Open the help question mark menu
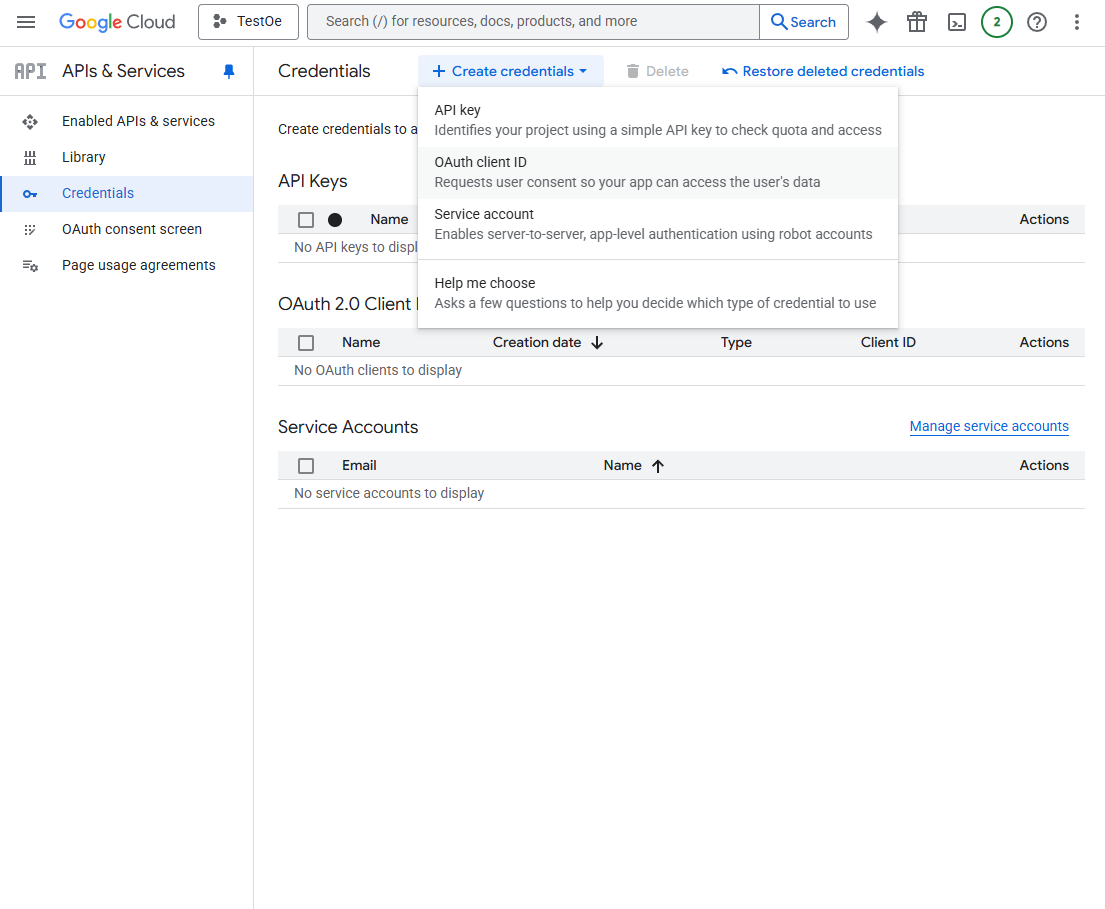This screenshot has height=909, width=1105. pyautogui.click(x=1037, y=22)
